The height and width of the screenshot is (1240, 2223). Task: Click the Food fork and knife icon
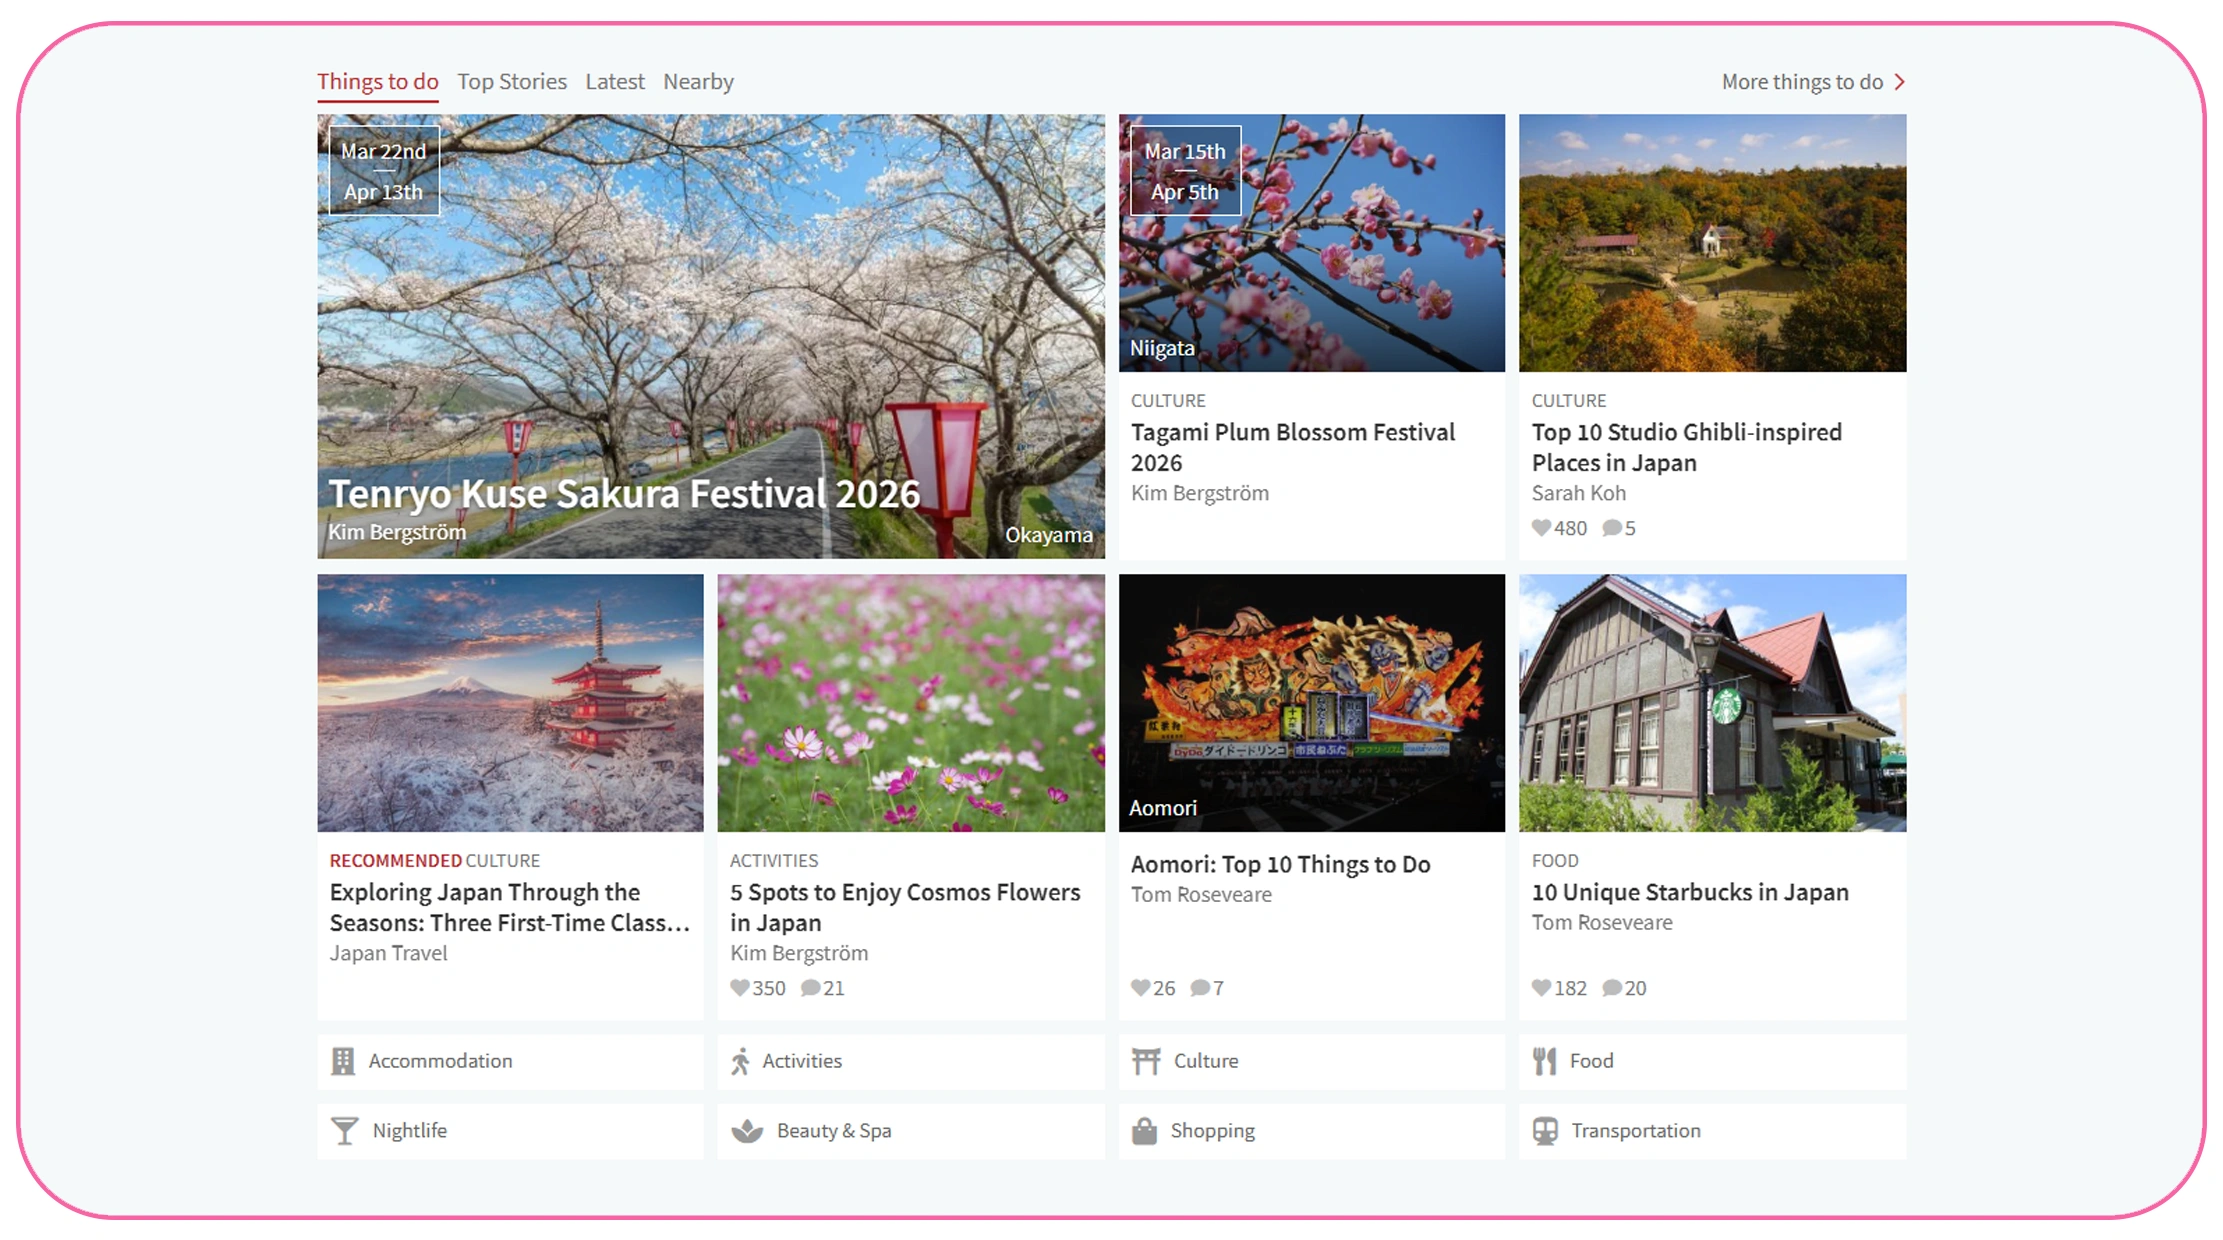click(x=1545, y=1061)
